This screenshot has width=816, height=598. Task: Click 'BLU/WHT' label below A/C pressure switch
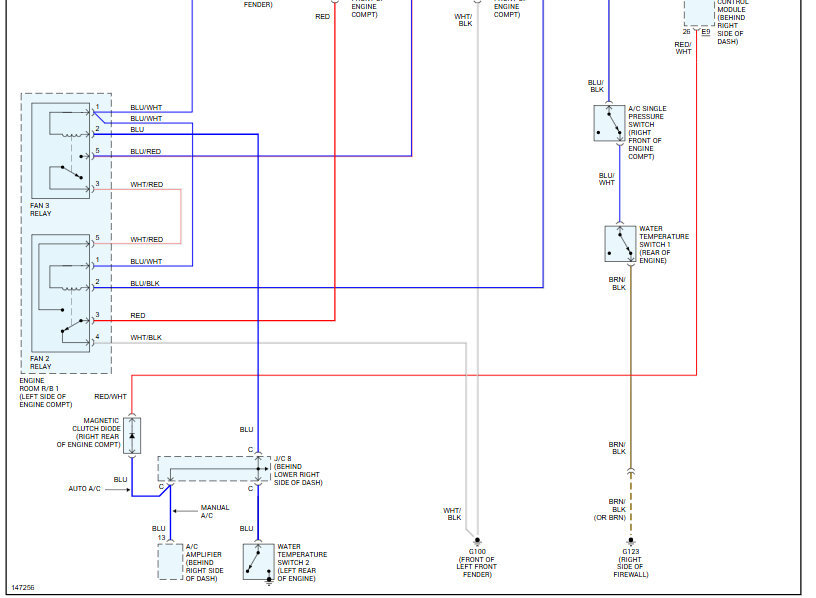607,179
